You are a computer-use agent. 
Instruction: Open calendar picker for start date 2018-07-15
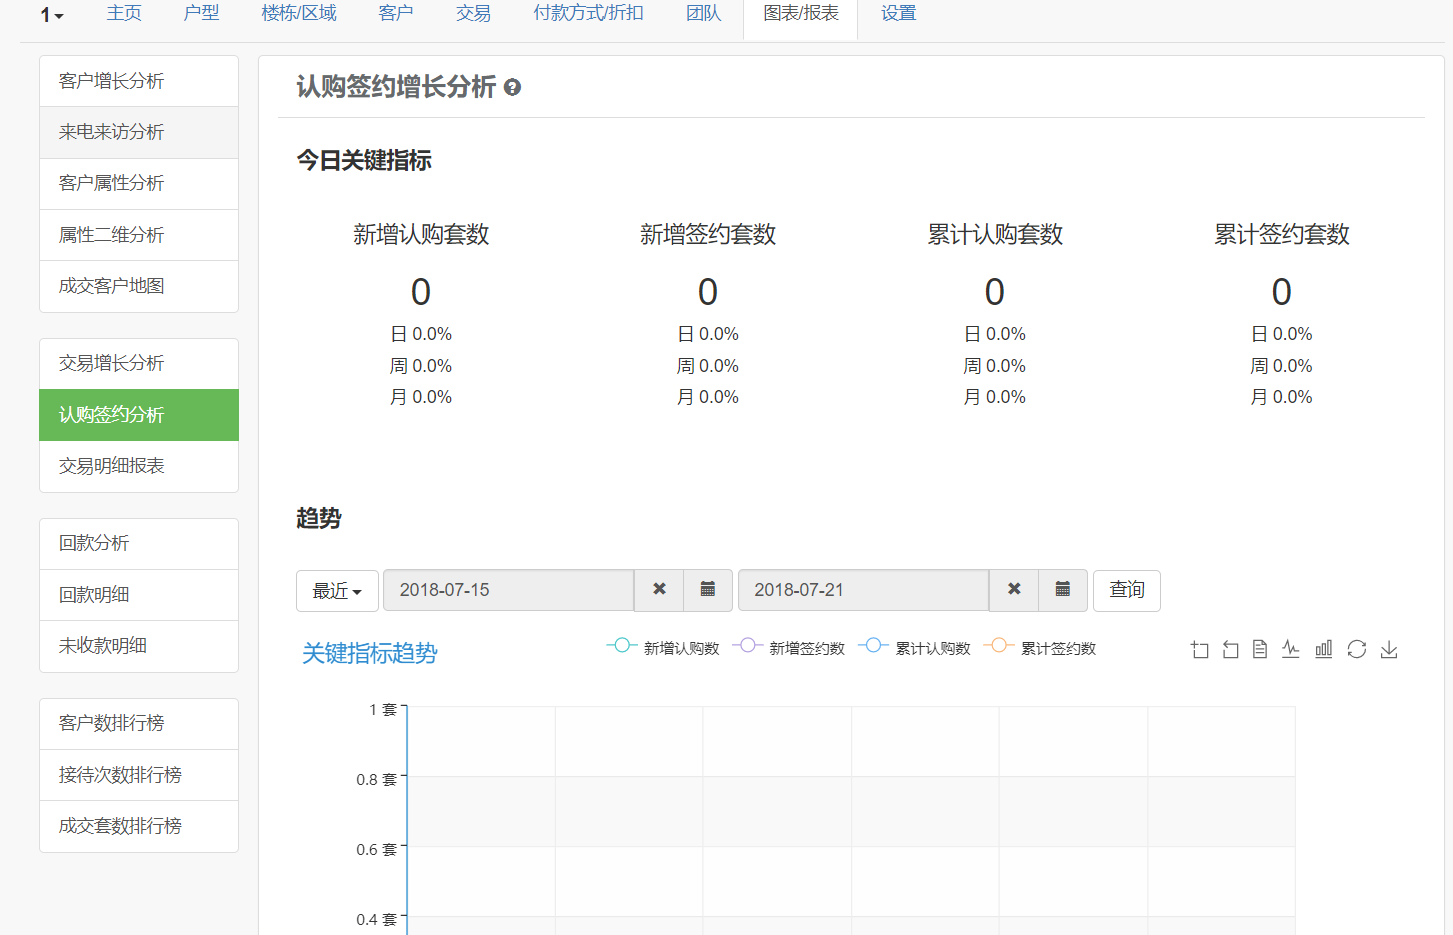[x=708, y=590]
